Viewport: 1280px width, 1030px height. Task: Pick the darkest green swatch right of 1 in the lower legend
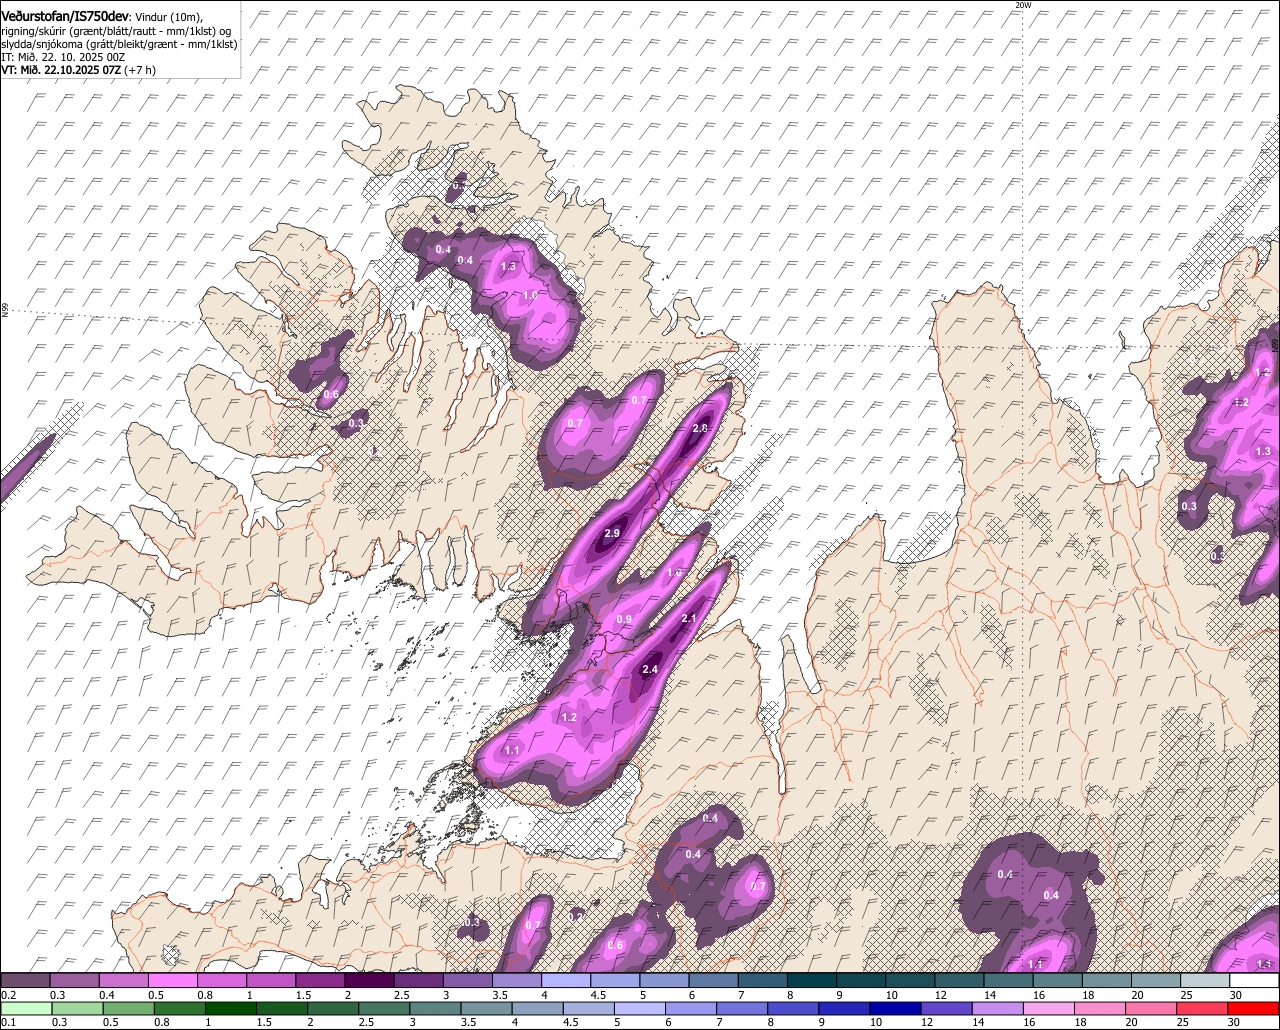(x=231, y=1008)
